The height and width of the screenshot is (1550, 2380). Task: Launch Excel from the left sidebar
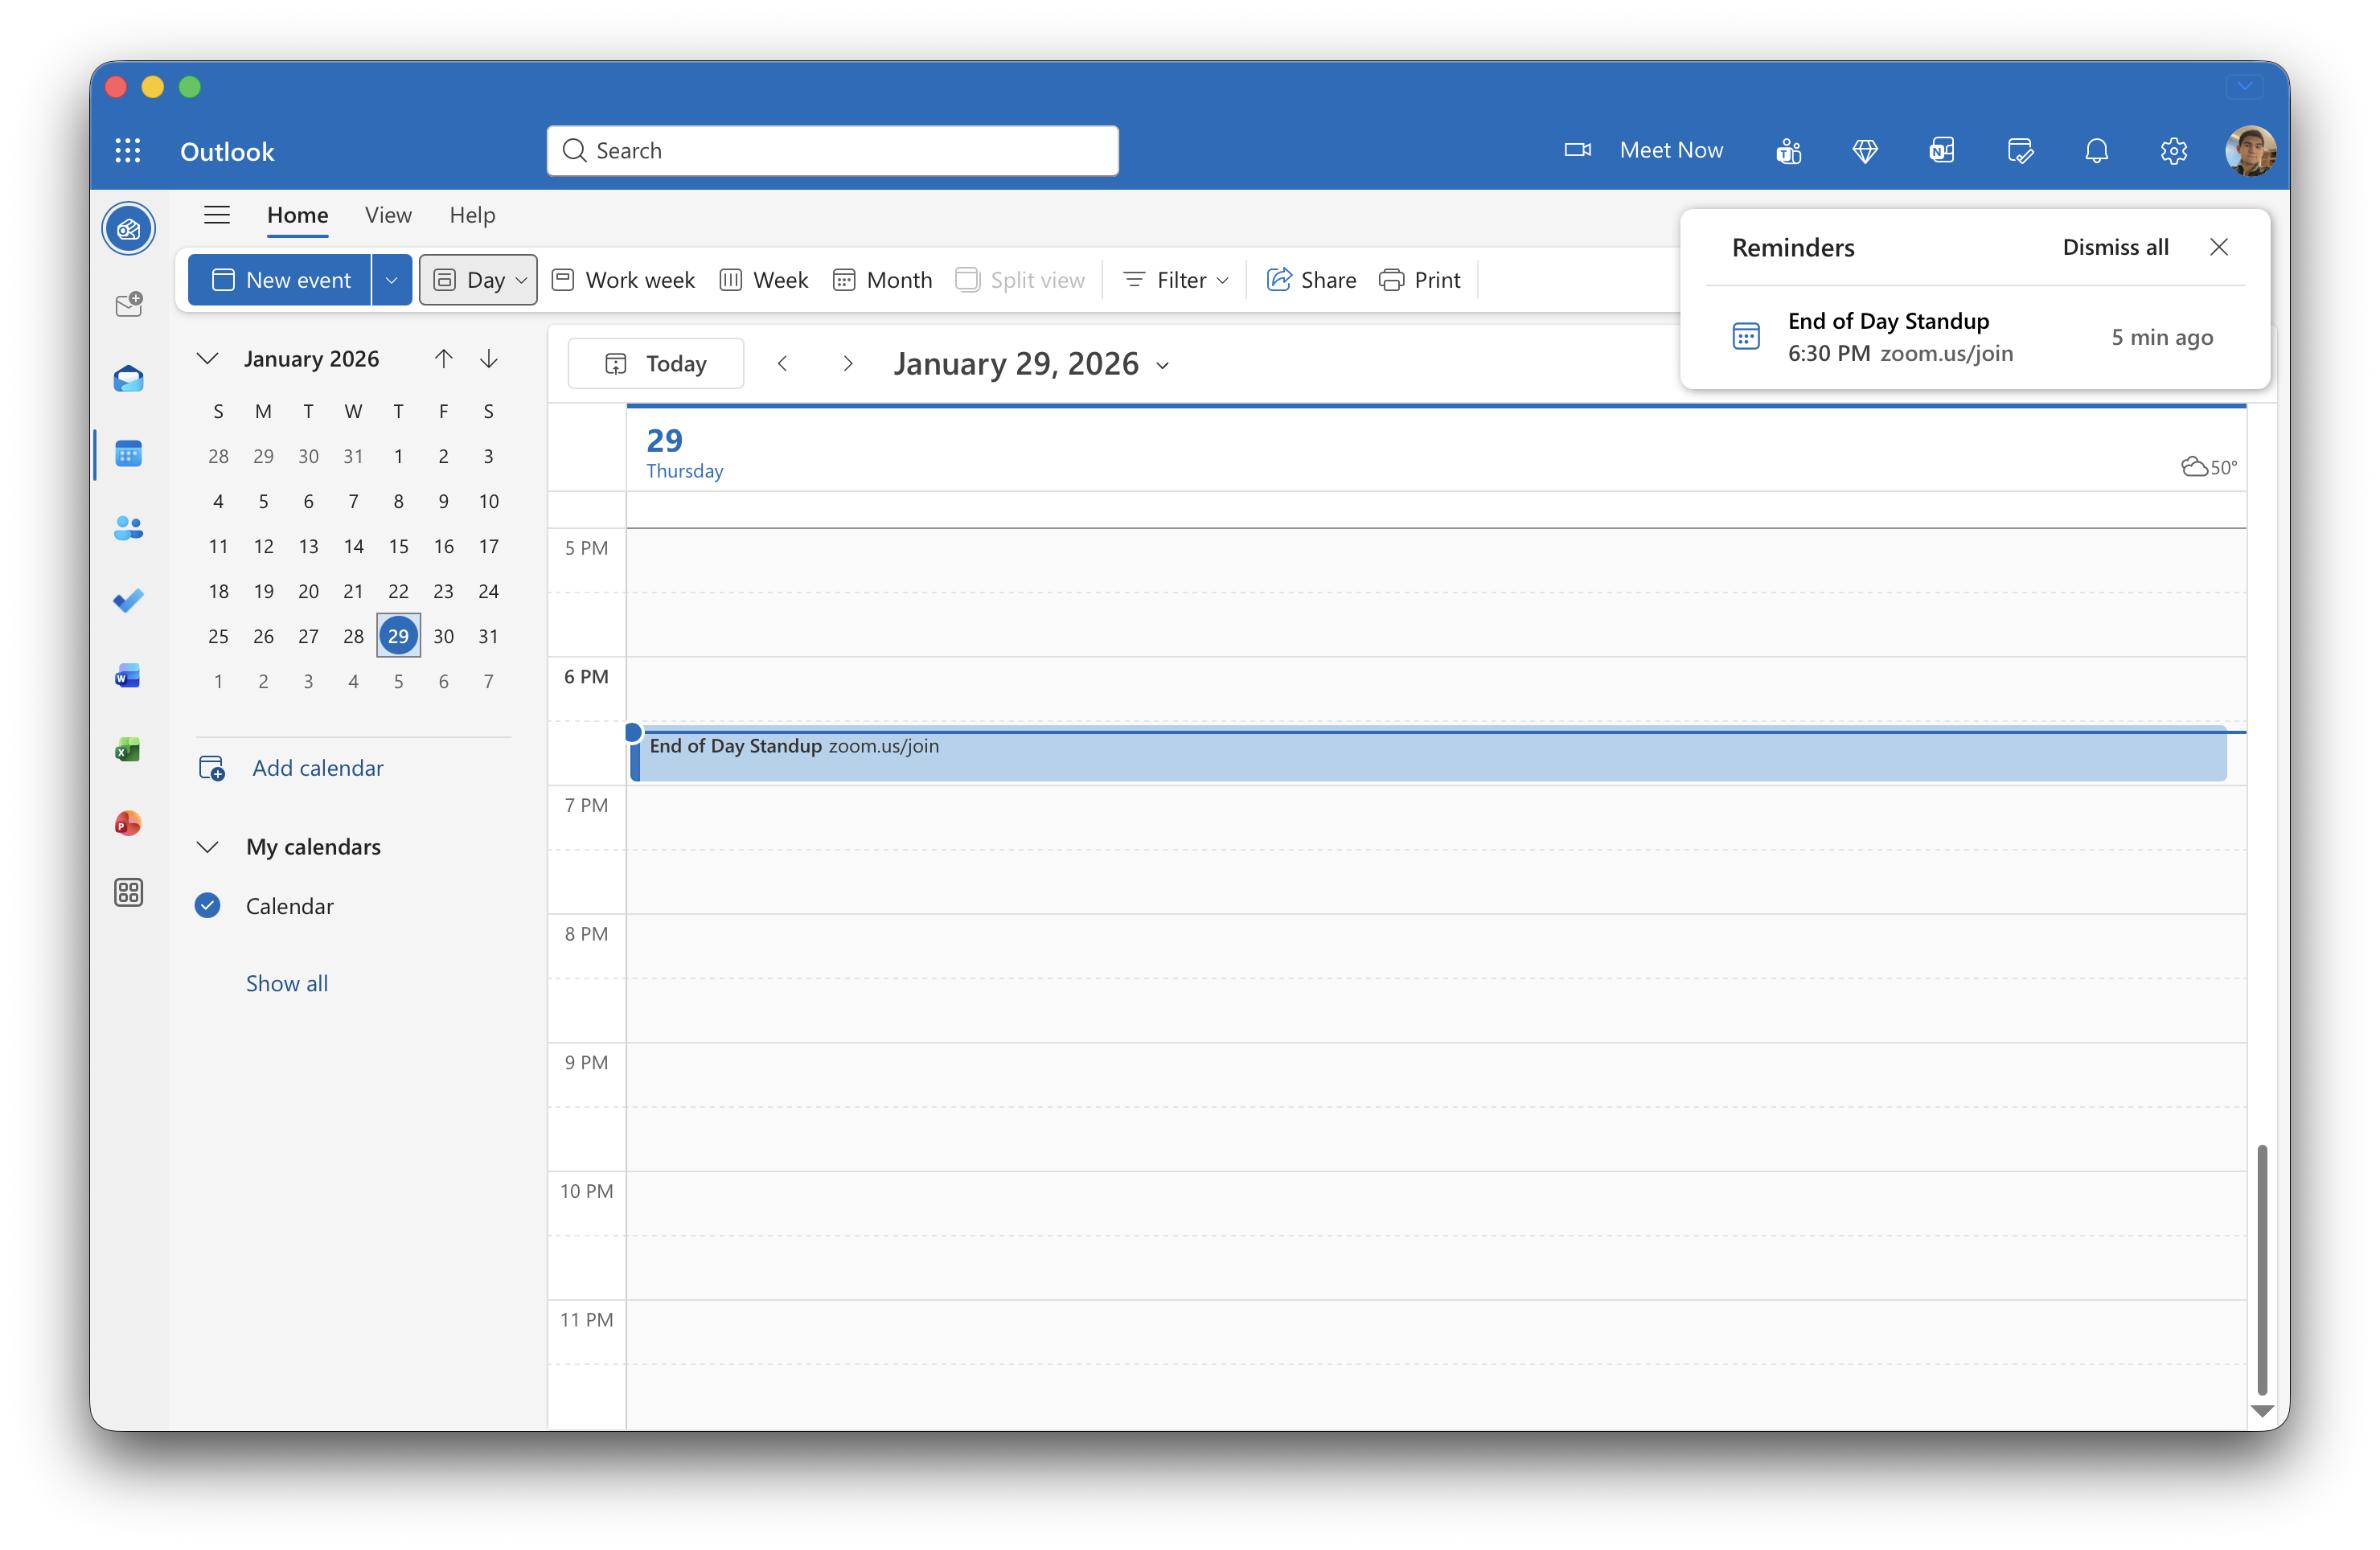click(x=128, y=750)
